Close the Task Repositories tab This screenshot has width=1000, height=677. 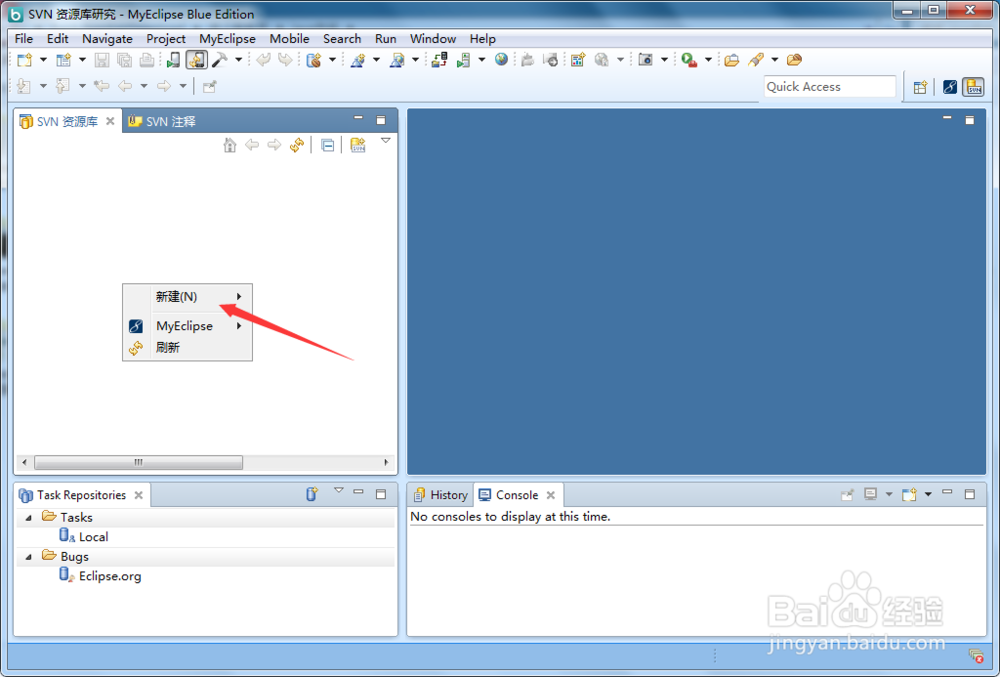138,495
